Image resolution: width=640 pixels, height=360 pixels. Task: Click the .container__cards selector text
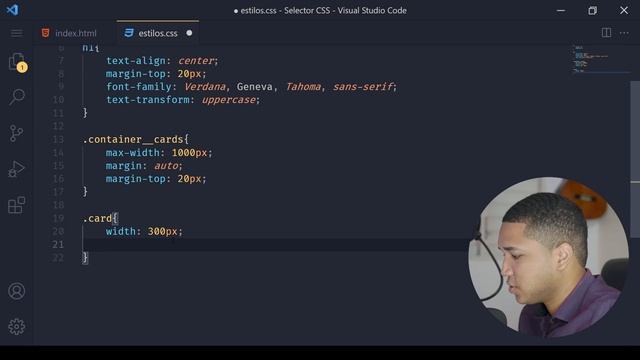point(133,140)
